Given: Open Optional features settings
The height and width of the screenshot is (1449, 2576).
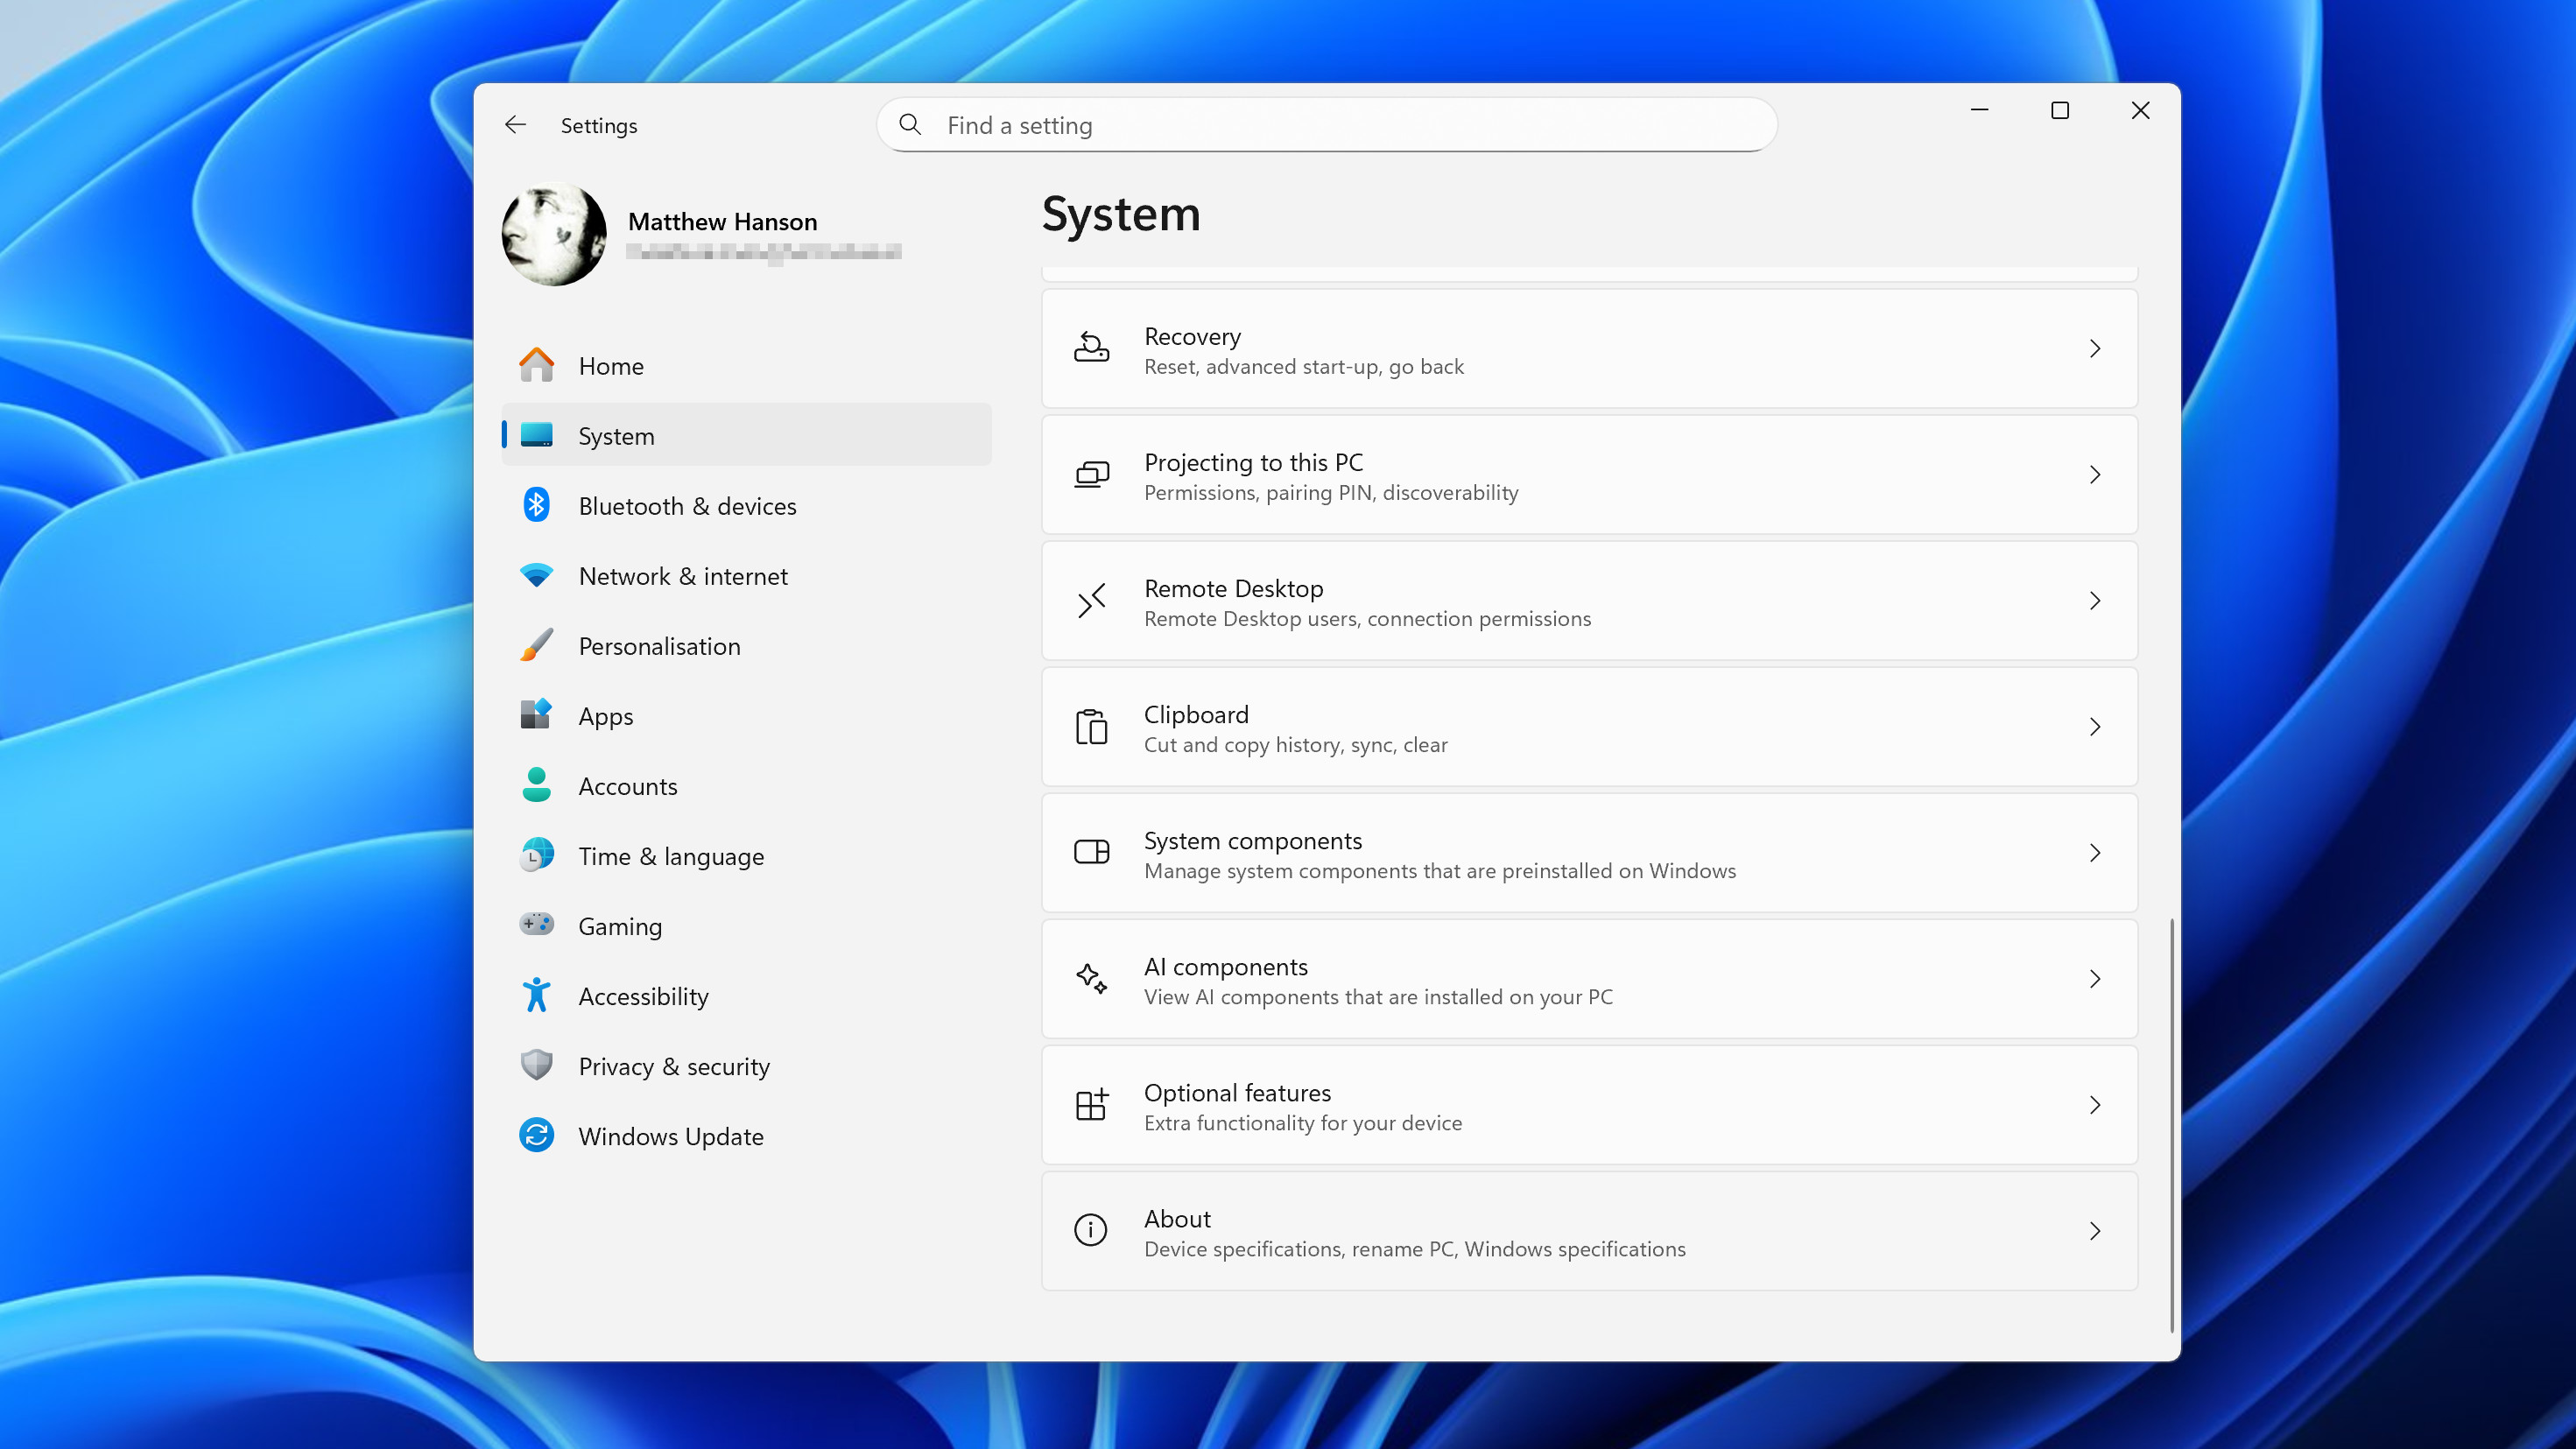Looking at the screenshot, I should (1589, 1105).
